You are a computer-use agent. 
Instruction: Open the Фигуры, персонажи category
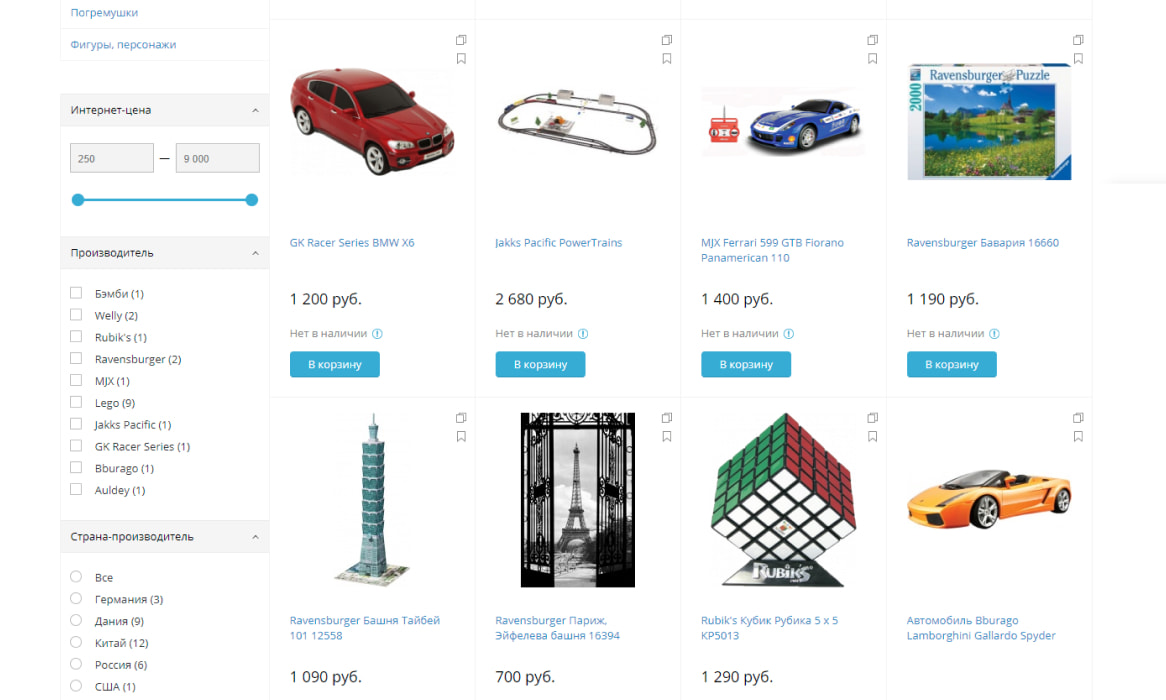point(123,45)
